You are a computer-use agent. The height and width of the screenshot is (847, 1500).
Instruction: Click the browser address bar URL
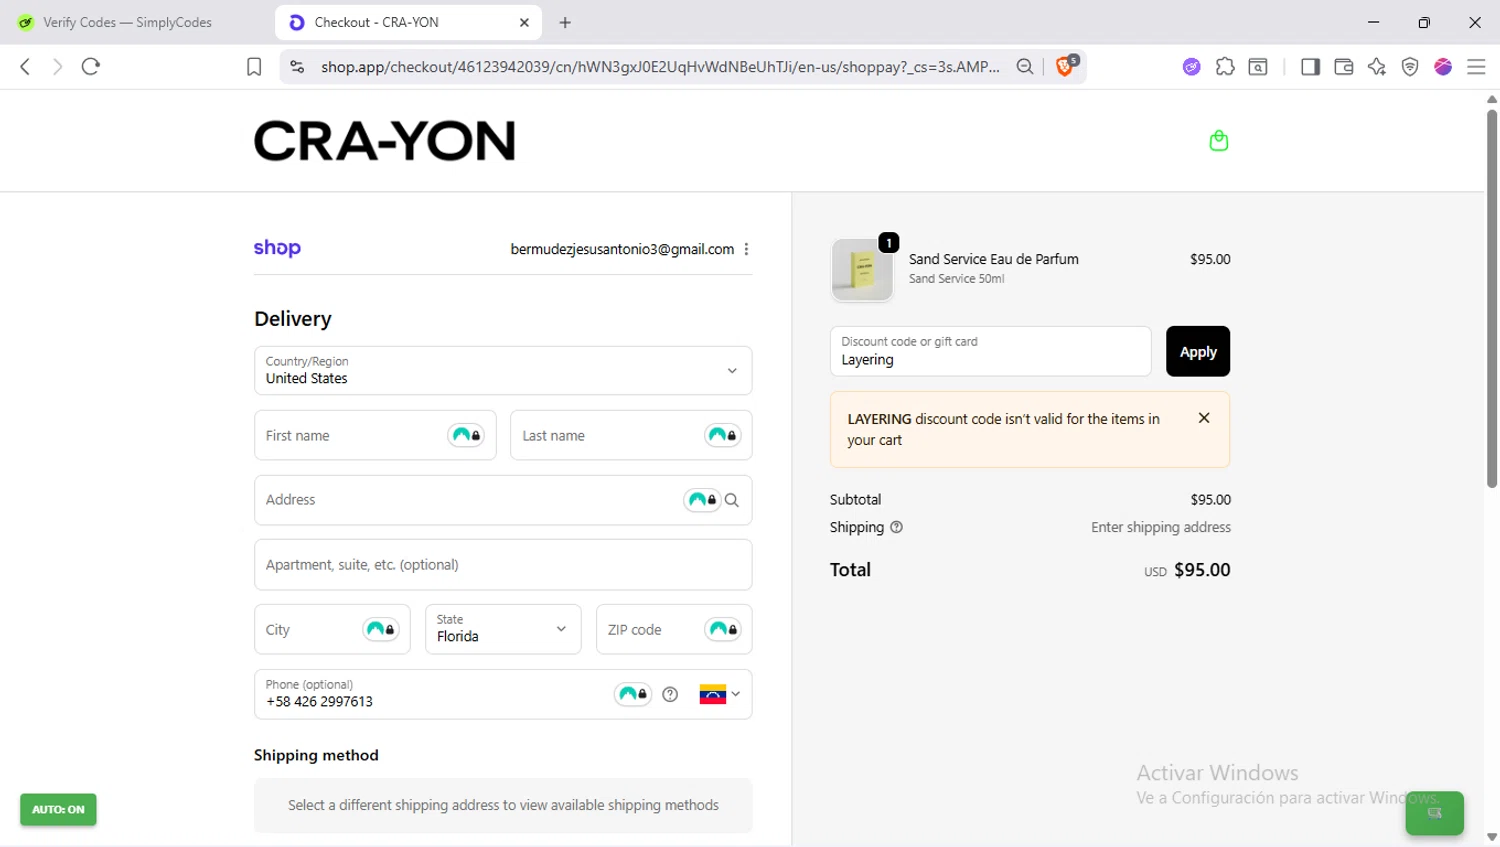pos(660,67)
